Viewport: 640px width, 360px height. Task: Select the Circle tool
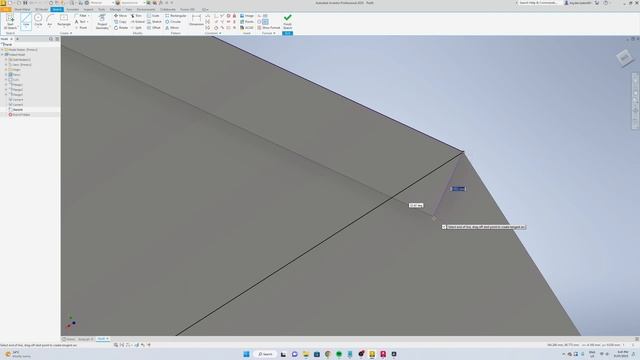[x=38, y=20]
